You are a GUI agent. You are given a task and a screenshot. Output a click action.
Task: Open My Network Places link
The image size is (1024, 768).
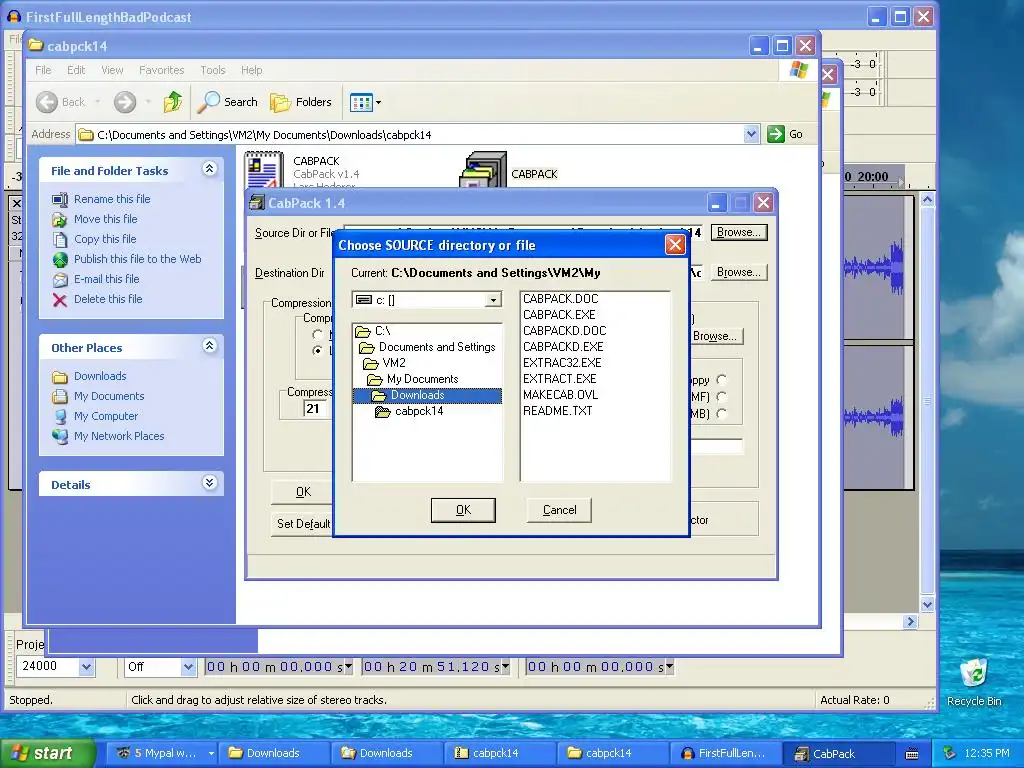pos(119,436)
